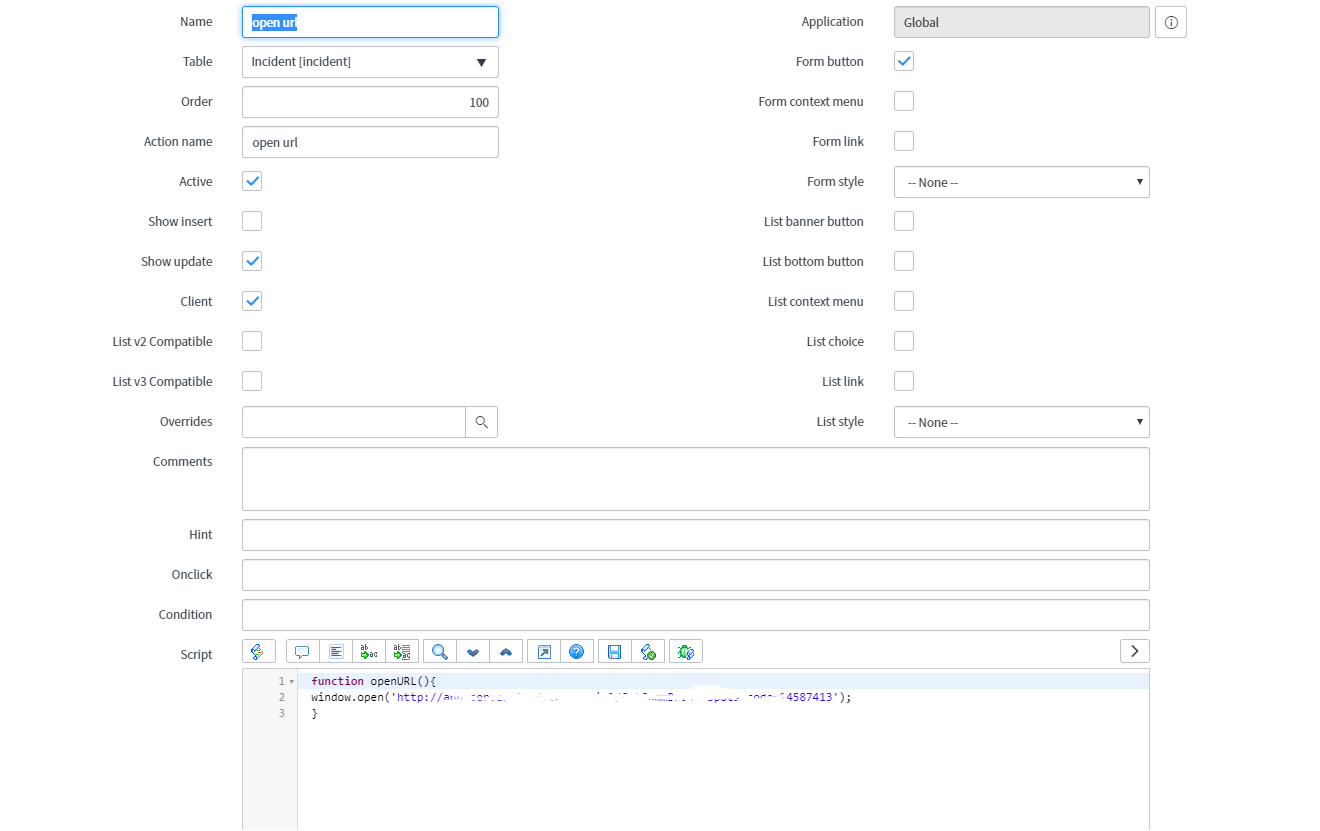Open script editor help question-mark icon
Viewport: 1320px width, 831px height.
577,652
